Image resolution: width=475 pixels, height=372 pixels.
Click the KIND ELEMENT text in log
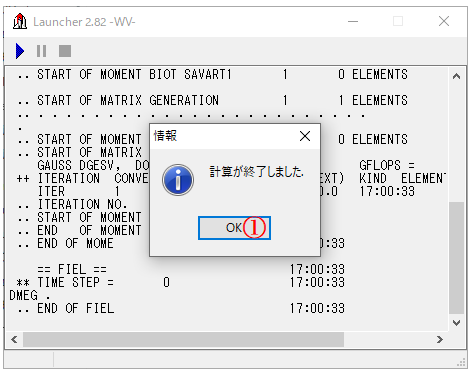click(x=402, y=178)
